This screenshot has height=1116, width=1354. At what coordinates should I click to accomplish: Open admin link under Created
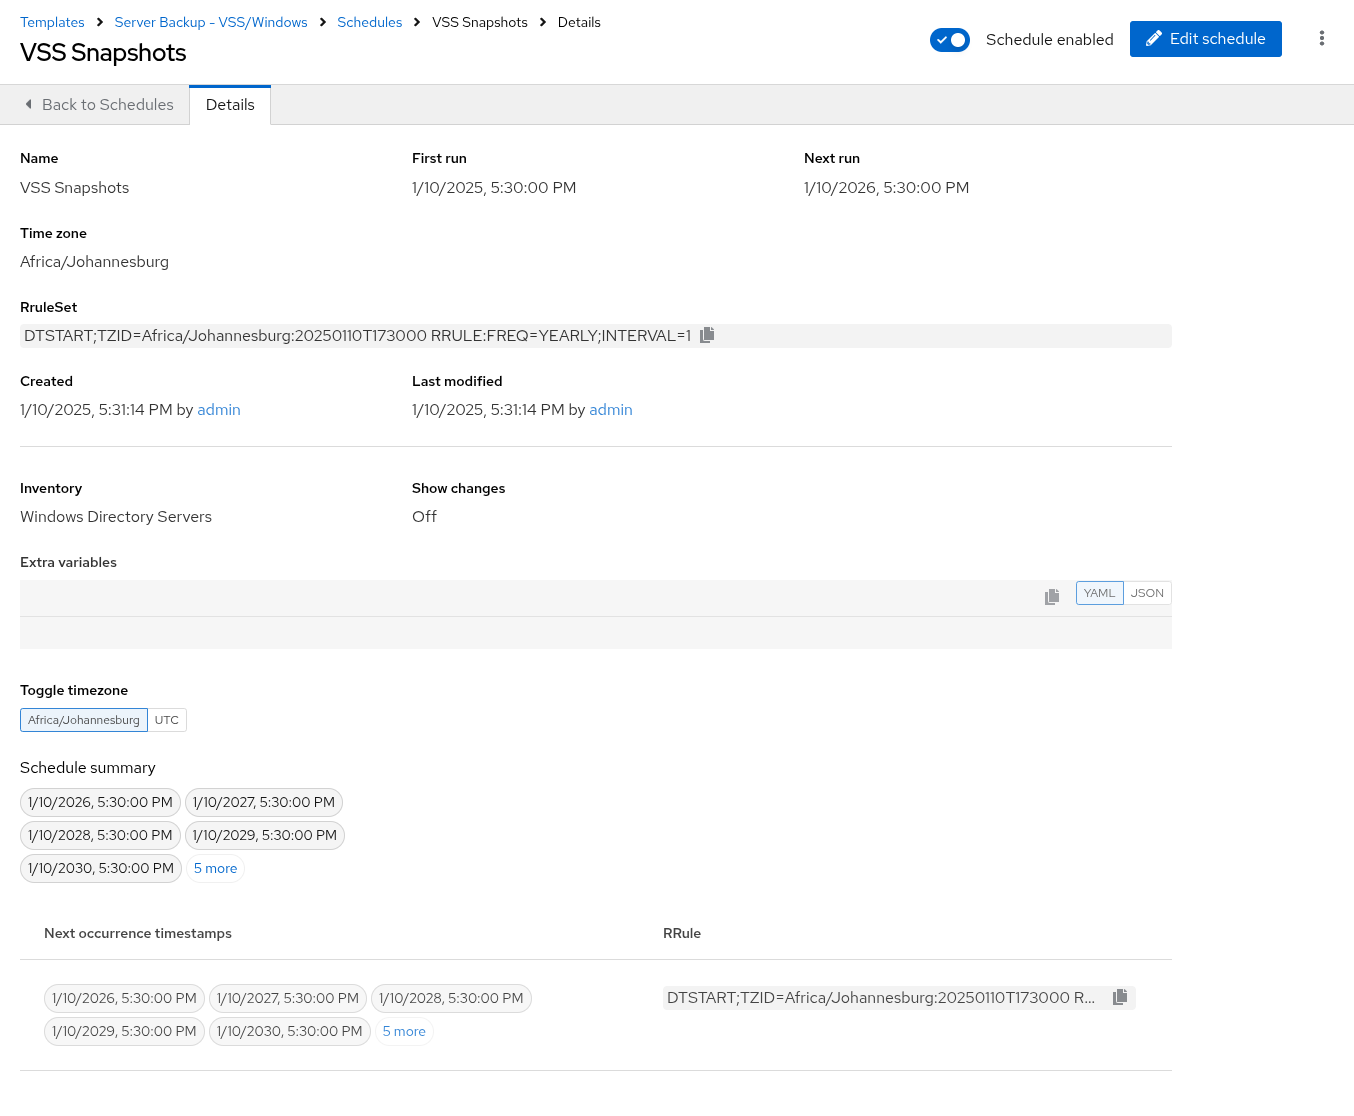tap(219, 409)
